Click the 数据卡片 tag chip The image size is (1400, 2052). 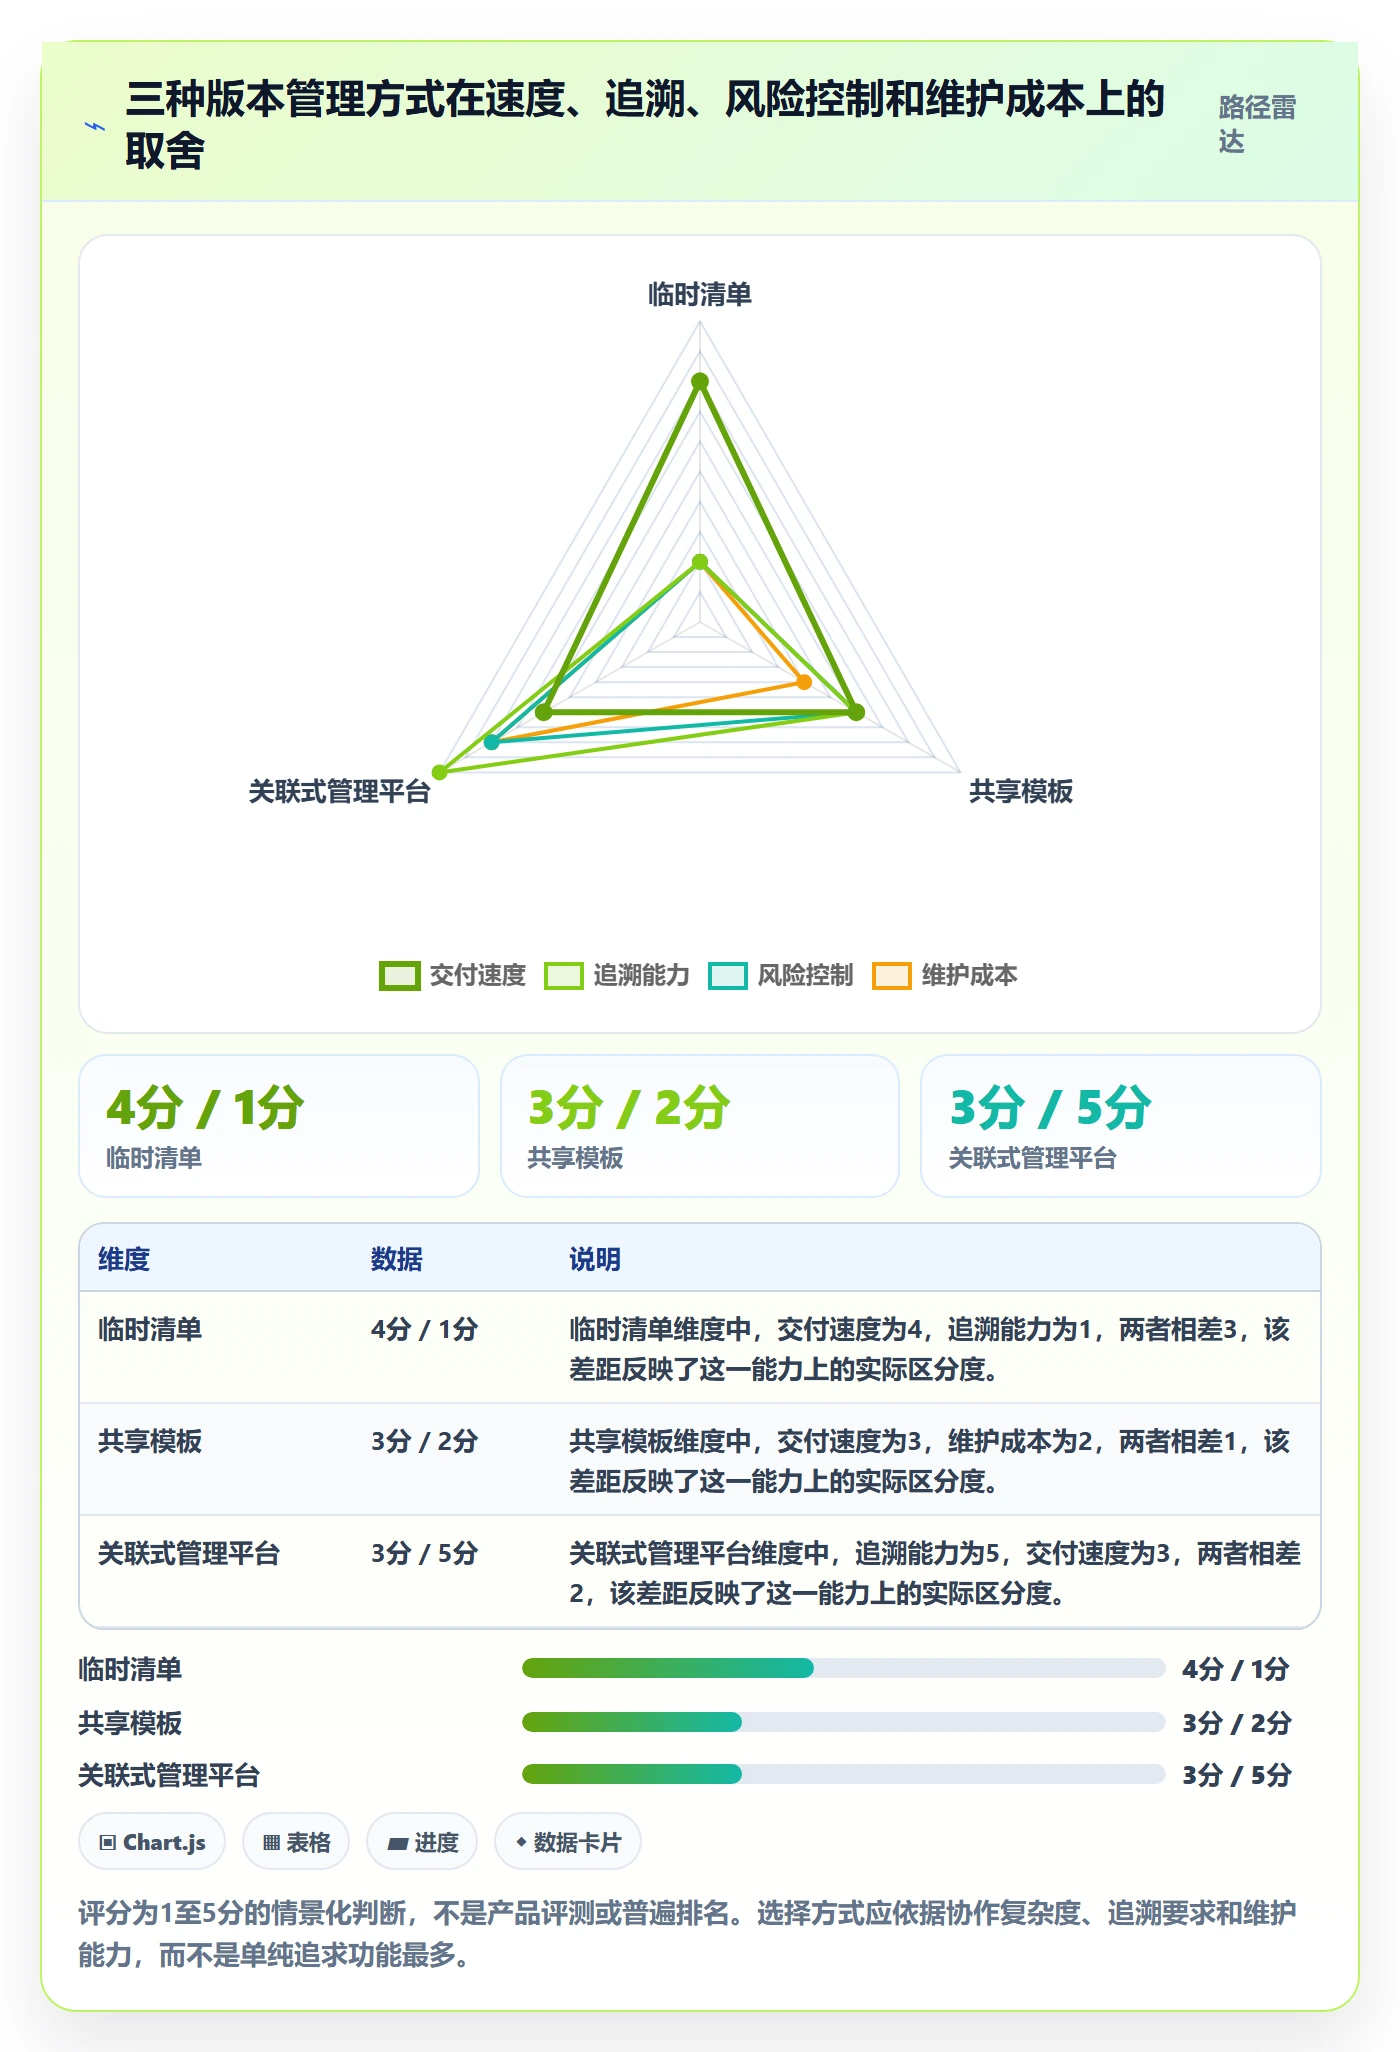pyautogui.click(x=568, y=1842)
